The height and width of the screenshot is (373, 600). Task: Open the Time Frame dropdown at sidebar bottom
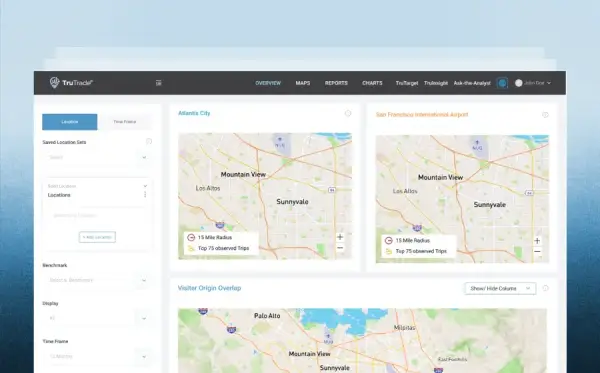pyautogui.click(x=98, y=356)
